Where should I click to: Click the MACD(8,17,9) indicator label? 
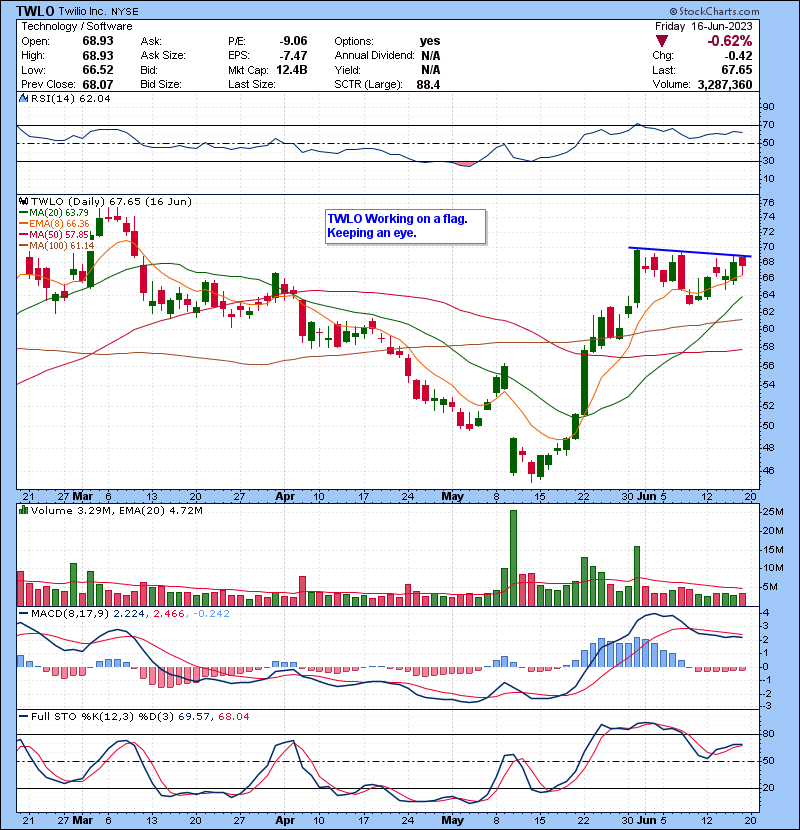69,614
